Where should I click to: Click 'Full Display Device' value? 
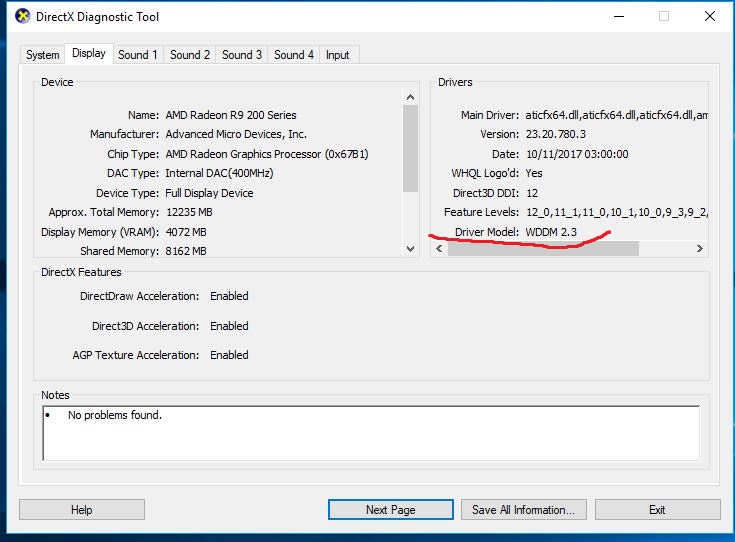[x=209, y=193]
